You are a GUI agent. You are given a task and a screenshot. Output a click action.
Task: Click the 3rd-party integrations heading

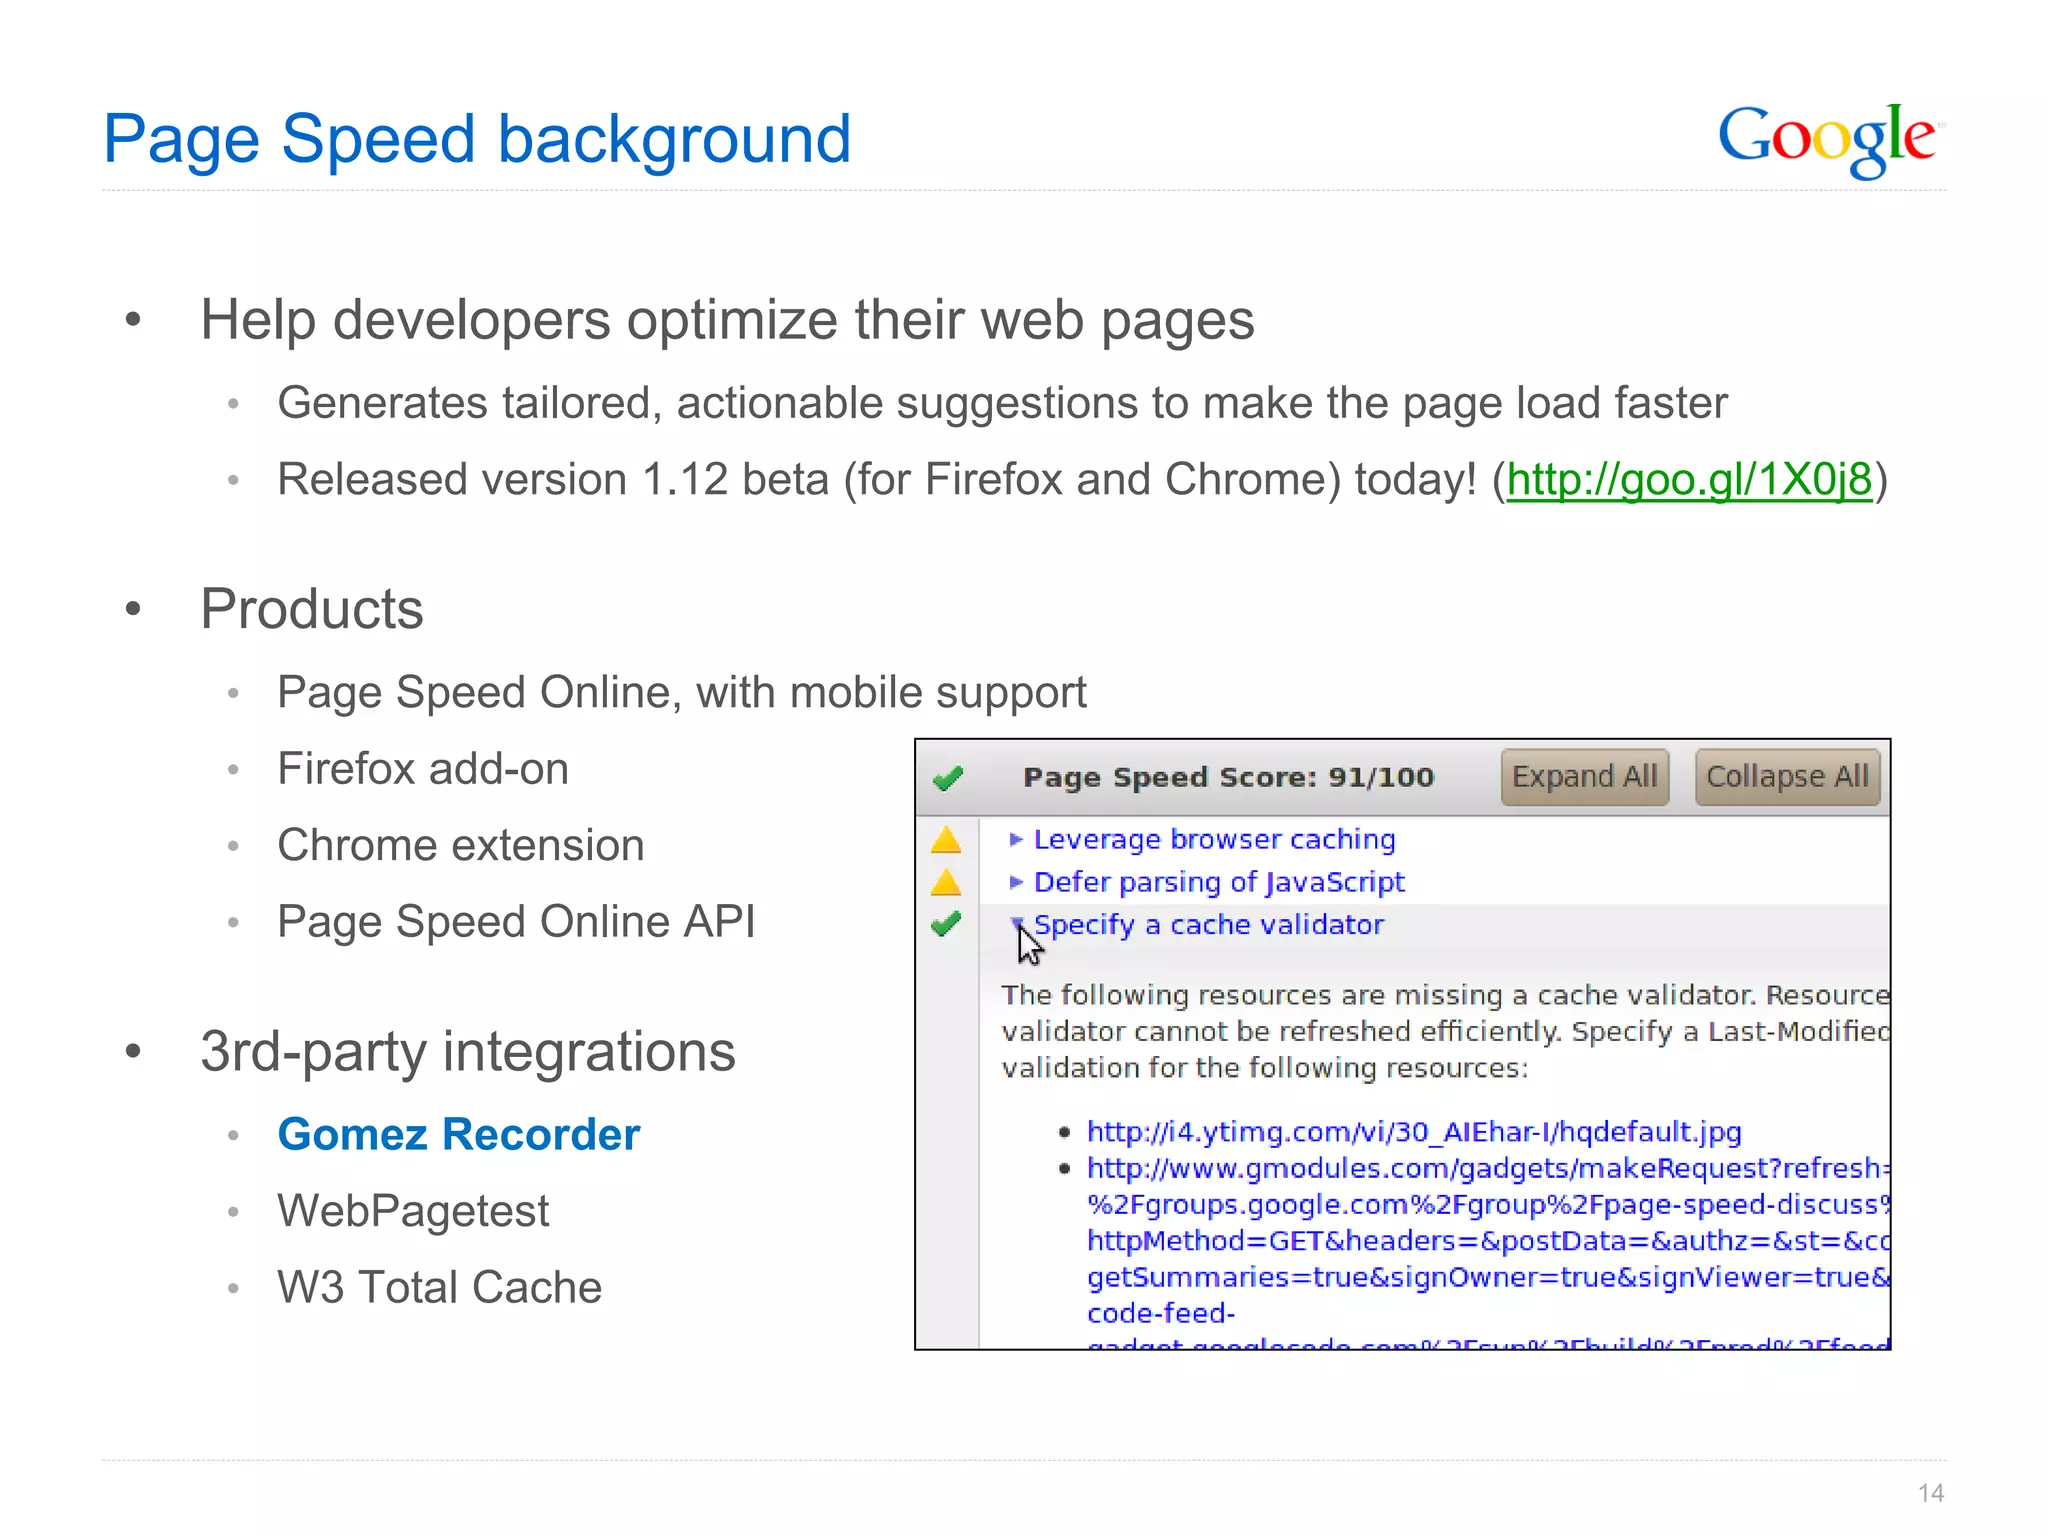468,1051
